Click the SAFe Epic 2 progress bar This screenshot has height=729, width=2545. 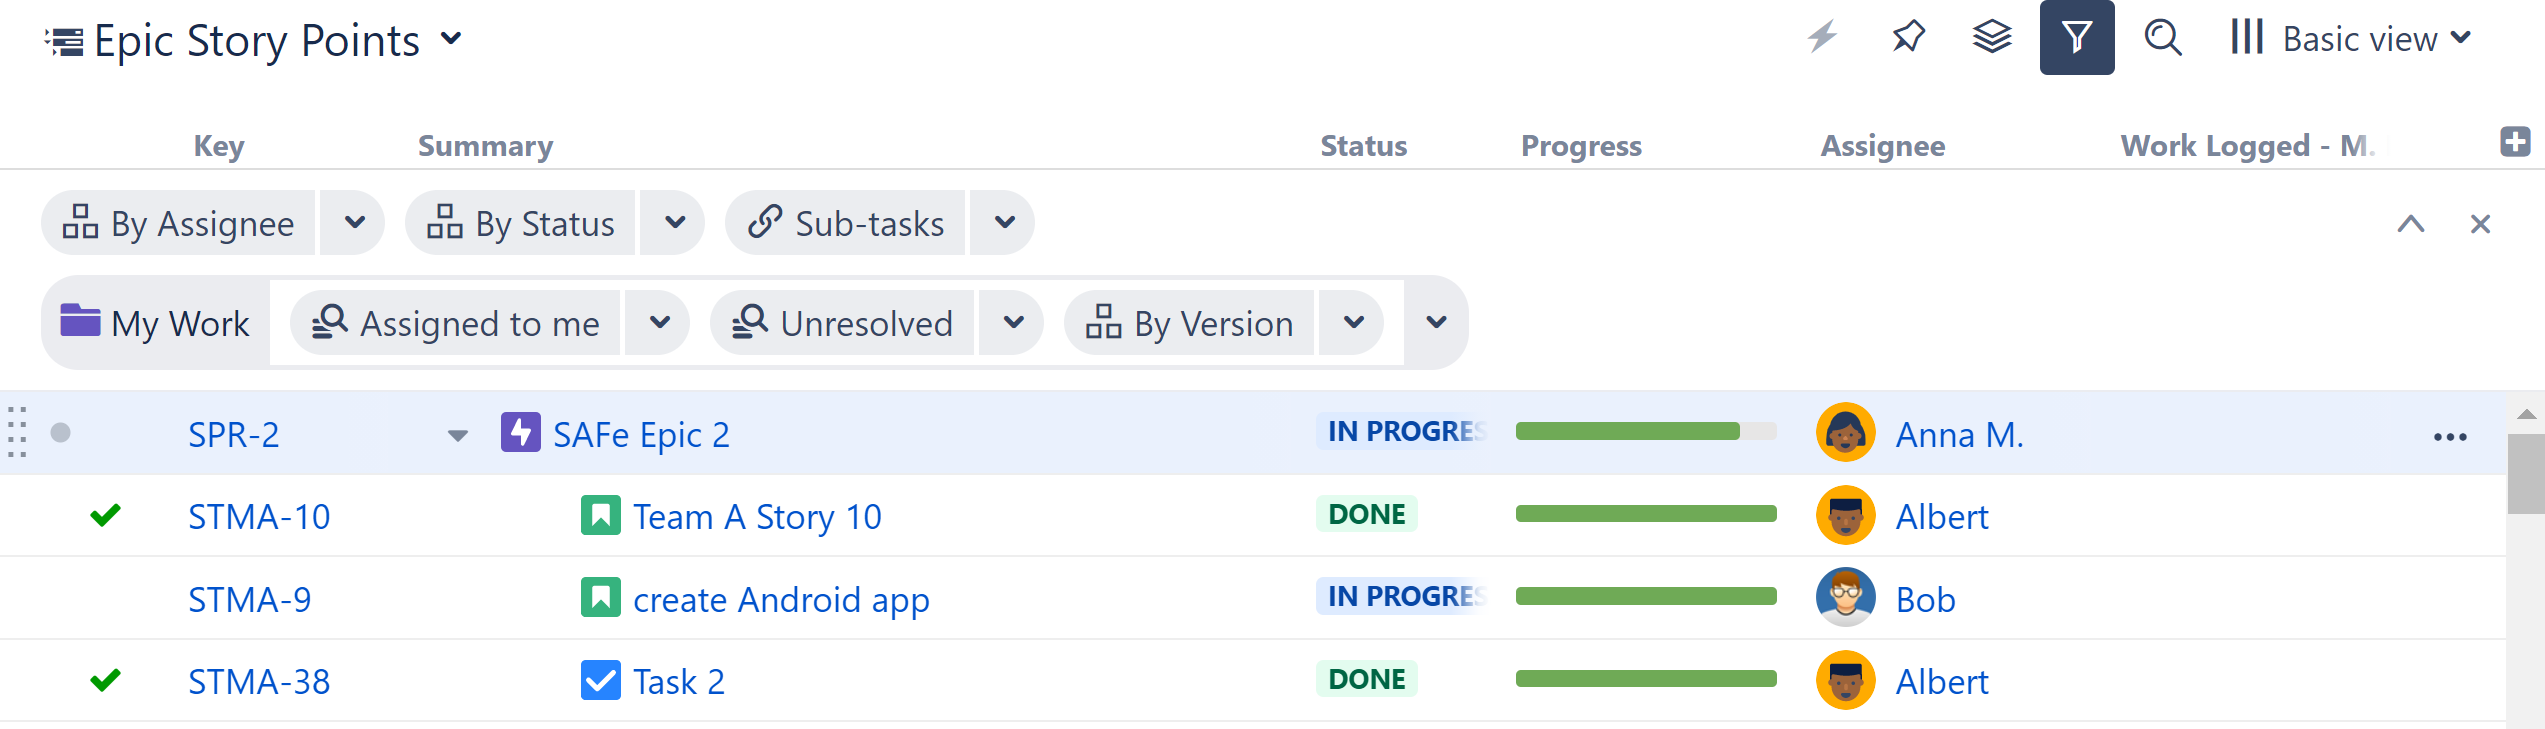click(x=1645, y=431)
